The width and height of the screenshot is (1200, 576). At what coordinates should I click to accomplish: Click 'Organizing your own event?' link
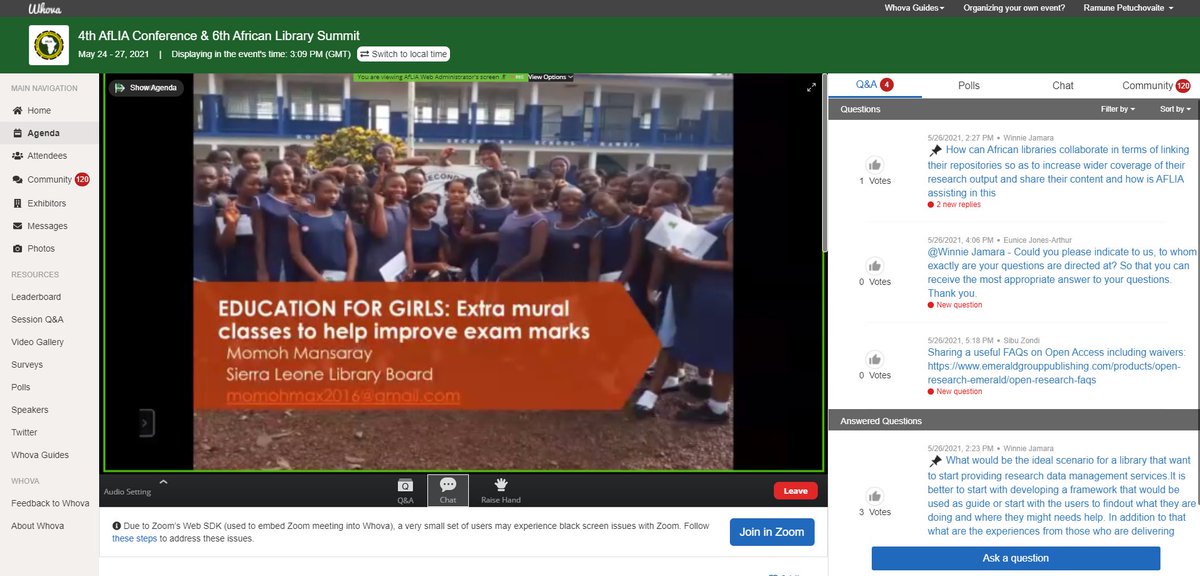coord(1014,8)
